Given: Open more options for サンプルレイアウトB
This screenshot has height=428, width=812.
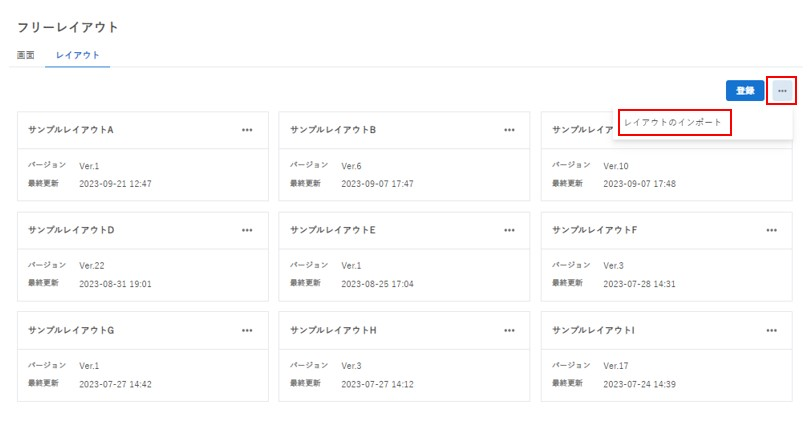Looking at the screenshot, I should point(509,130).
